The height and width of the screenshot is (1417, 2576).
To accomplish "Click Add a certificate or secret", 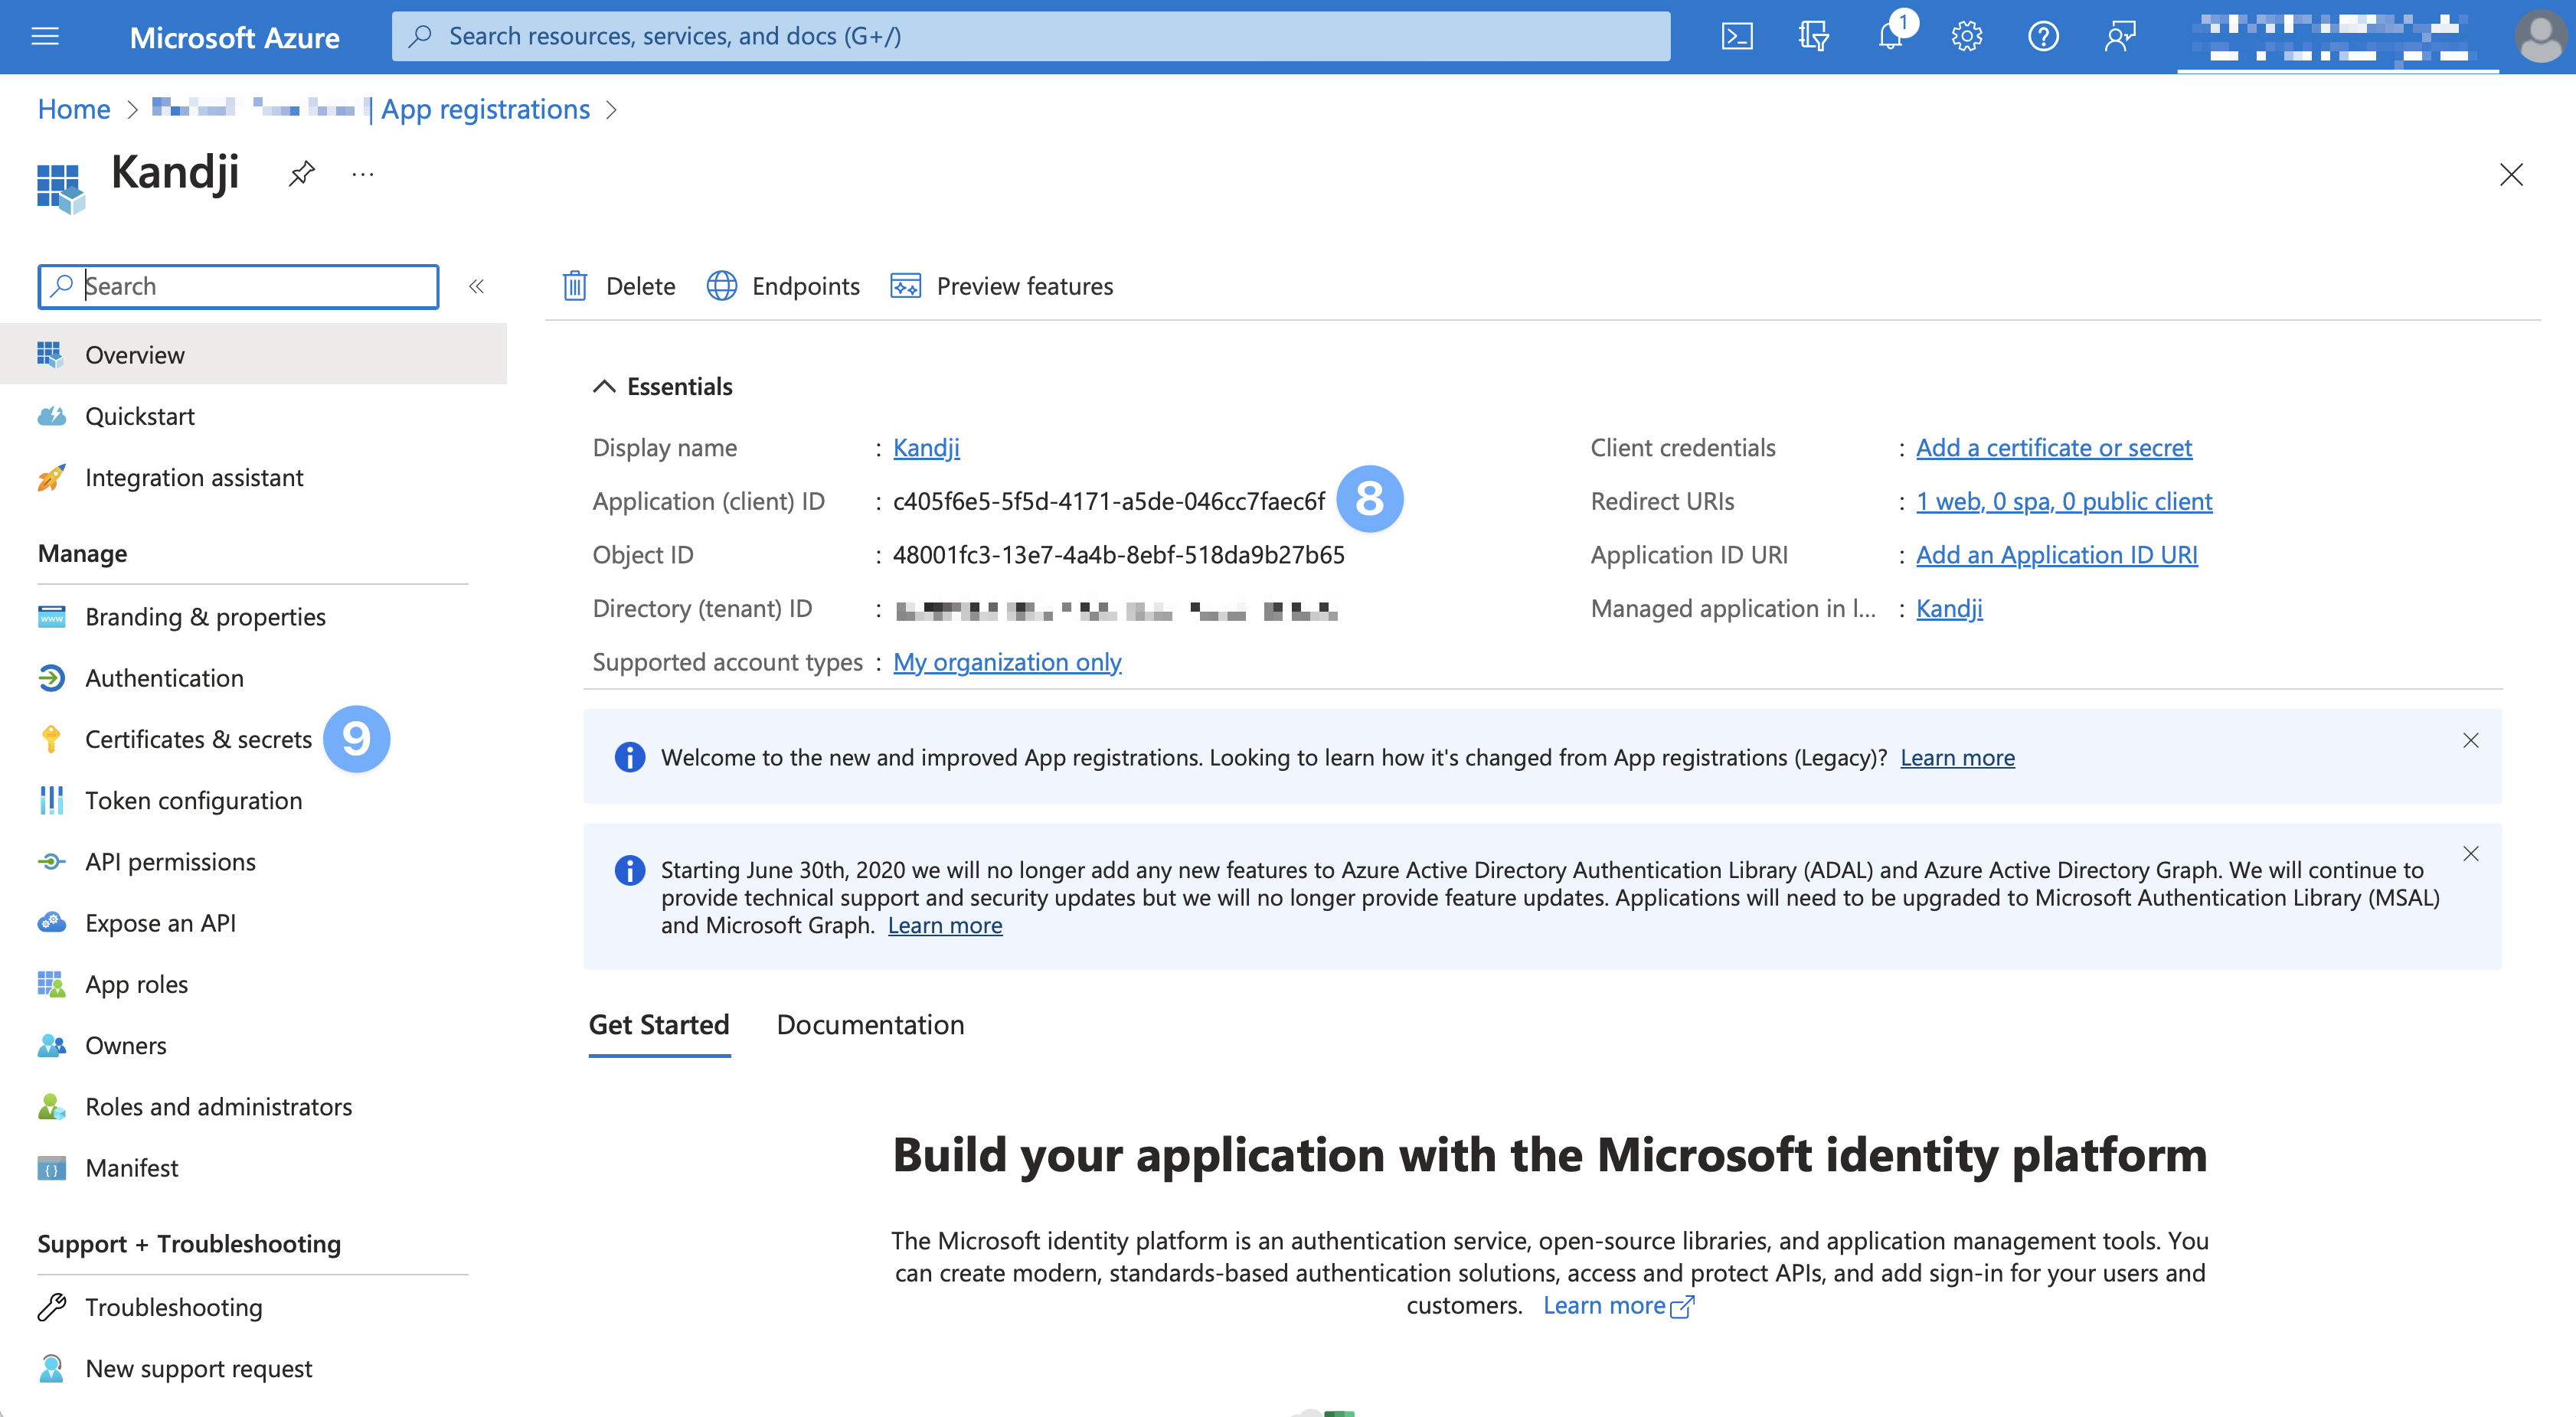I will 2053,447.
